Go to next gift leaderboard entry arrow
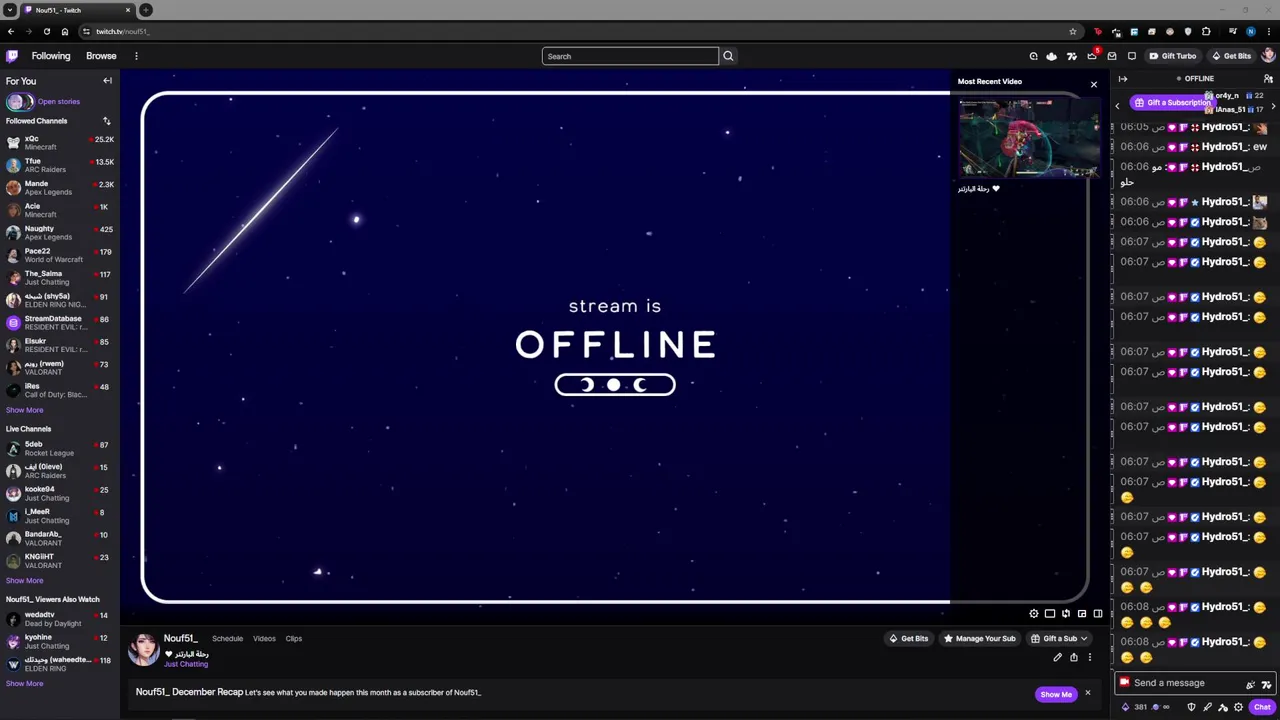The height and width of the screenshot is (720, 1280). (1273, 106)
